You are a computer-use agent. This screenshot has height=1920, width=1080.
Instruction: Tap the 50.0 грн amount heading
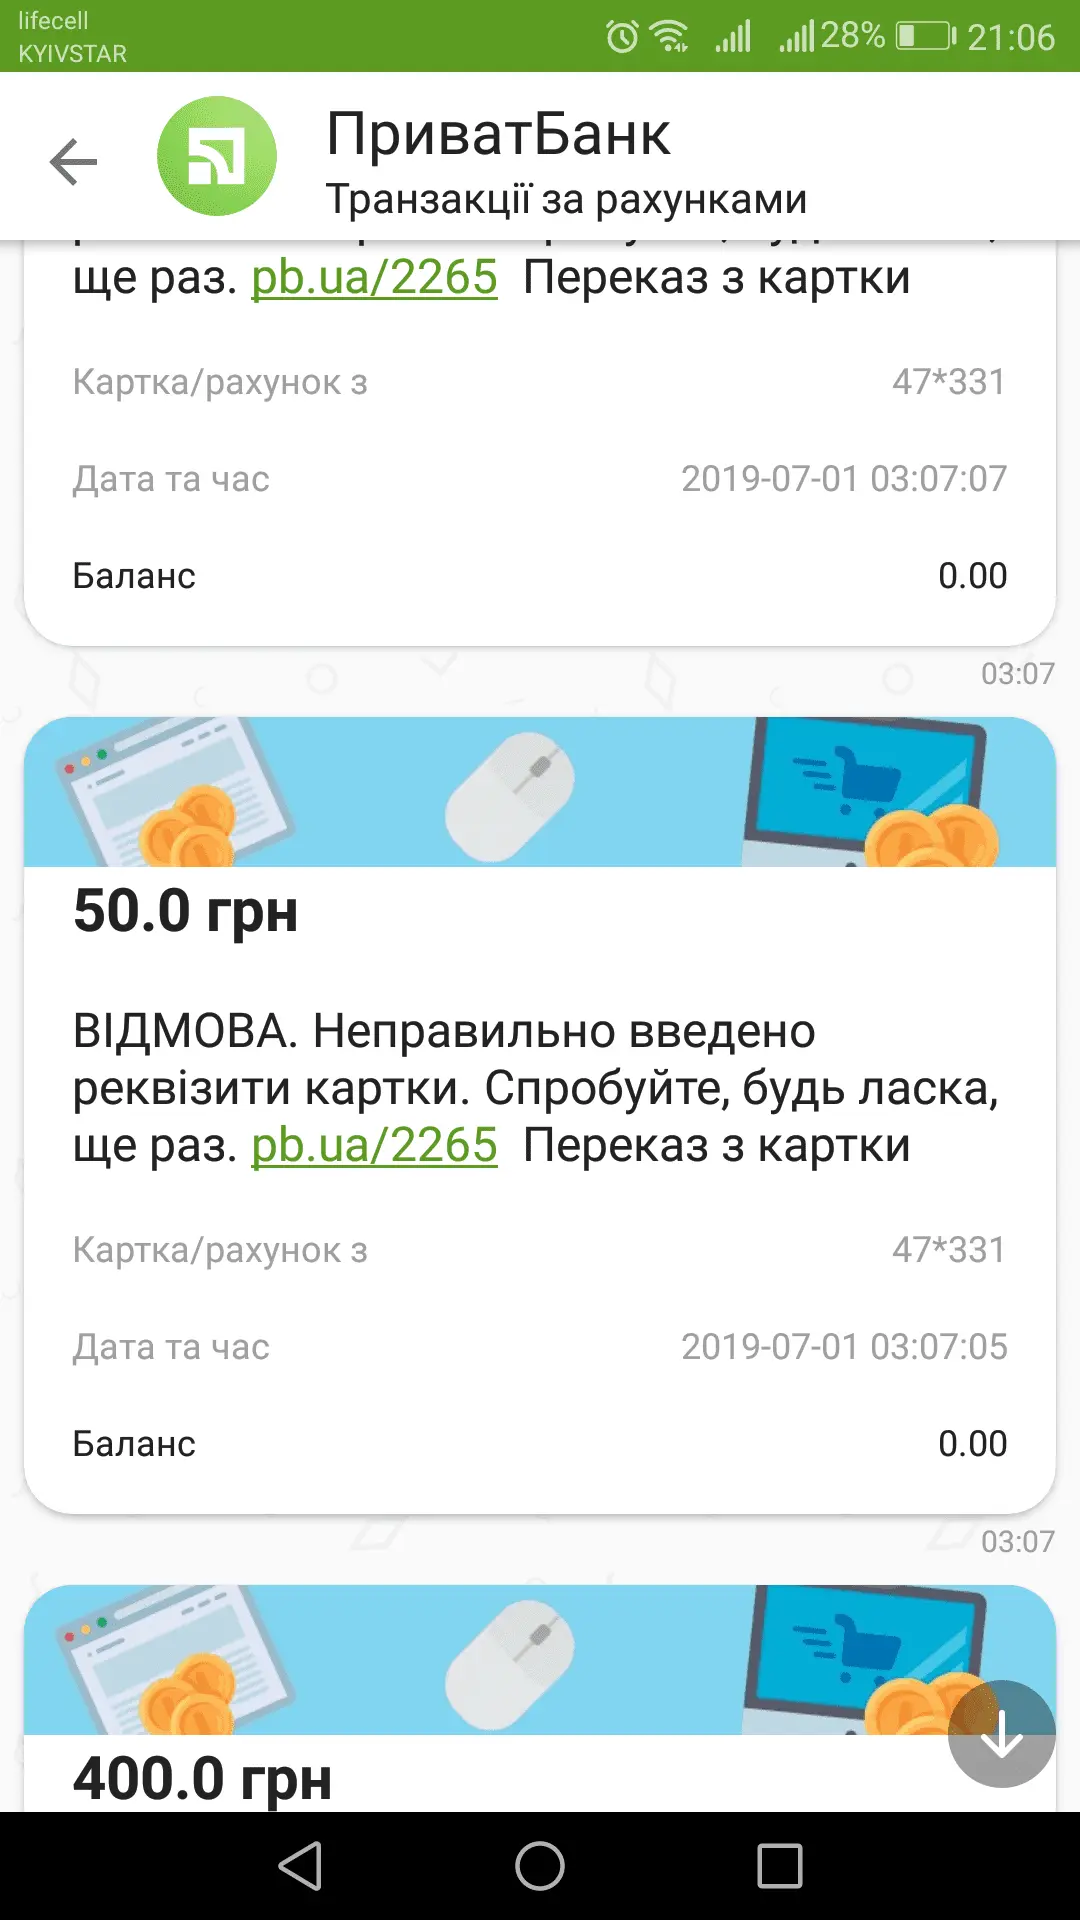pyautogui.click(x=186, y=911)
